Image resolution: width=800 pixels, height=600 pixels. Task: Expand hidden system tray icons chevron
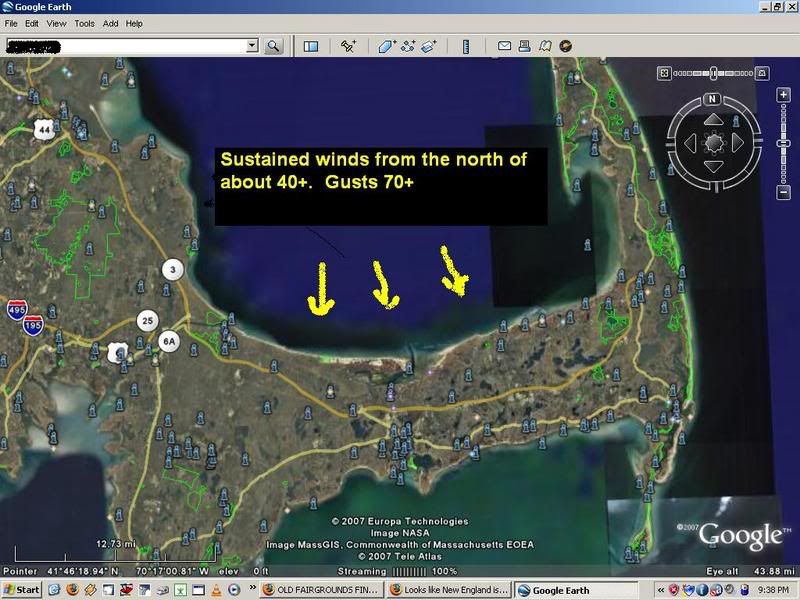coord(661,590)
